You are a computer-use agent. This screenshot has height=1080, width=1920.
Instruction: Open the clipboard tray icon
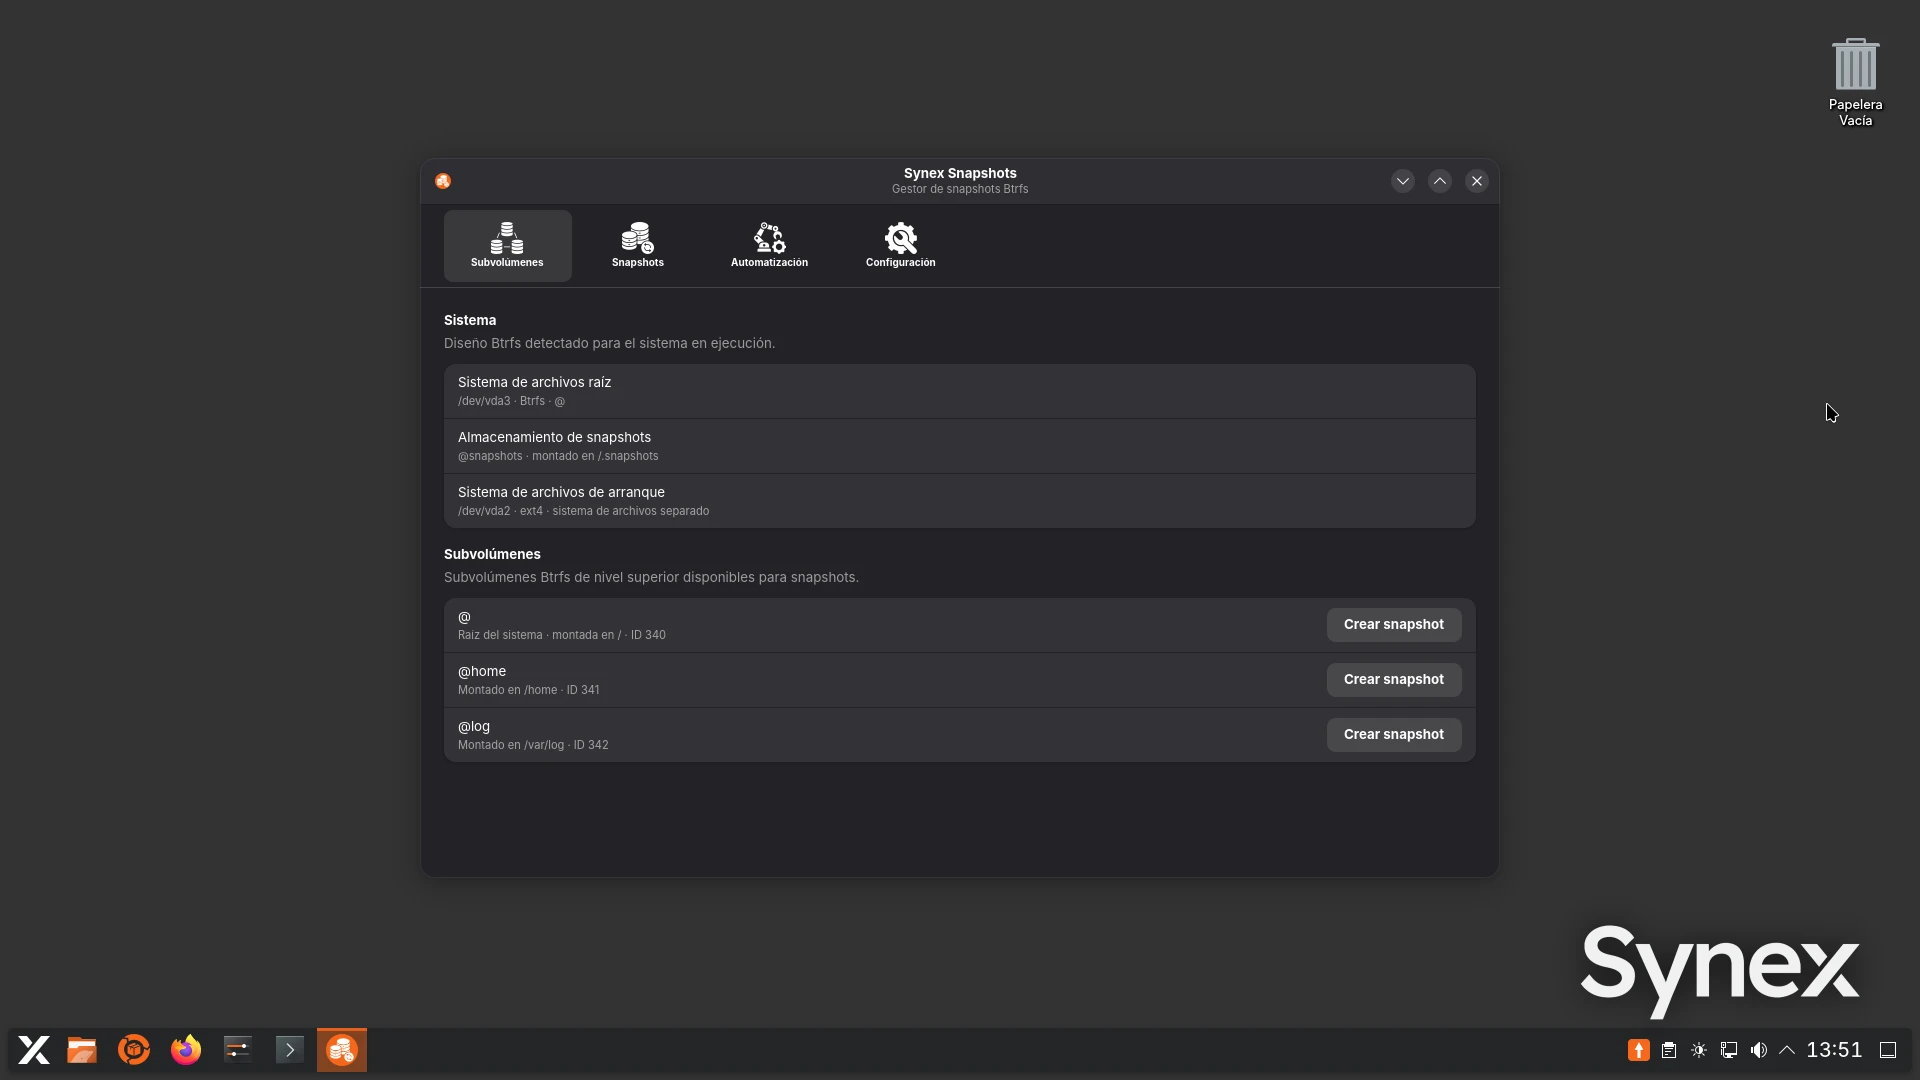coord(1669,1050)
